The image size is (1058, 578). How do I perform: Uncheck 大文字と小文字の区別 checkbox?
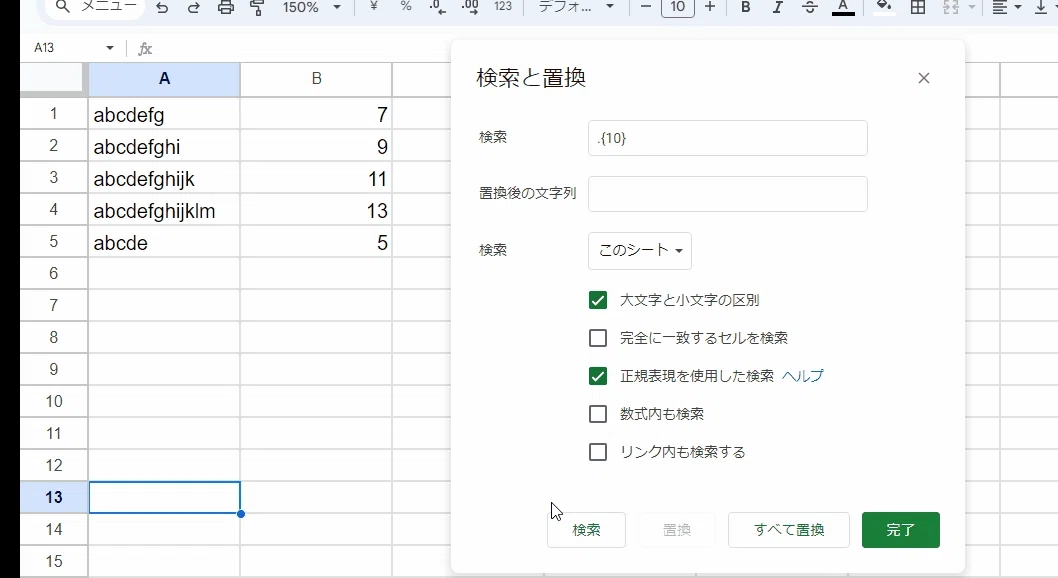598,300
